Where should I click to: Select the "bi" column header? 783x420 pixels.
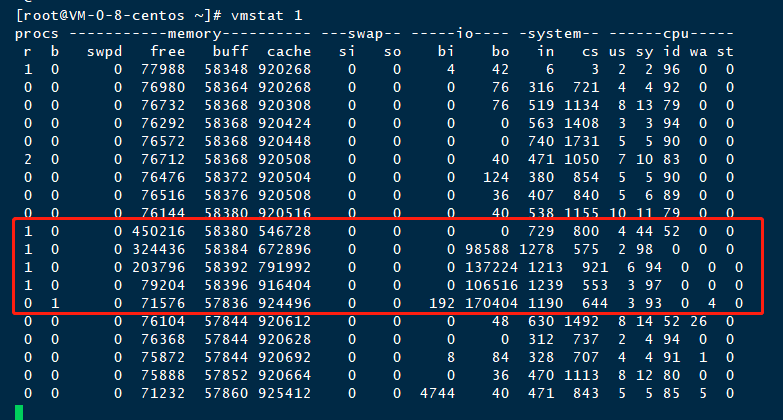[x=445, y=51]
